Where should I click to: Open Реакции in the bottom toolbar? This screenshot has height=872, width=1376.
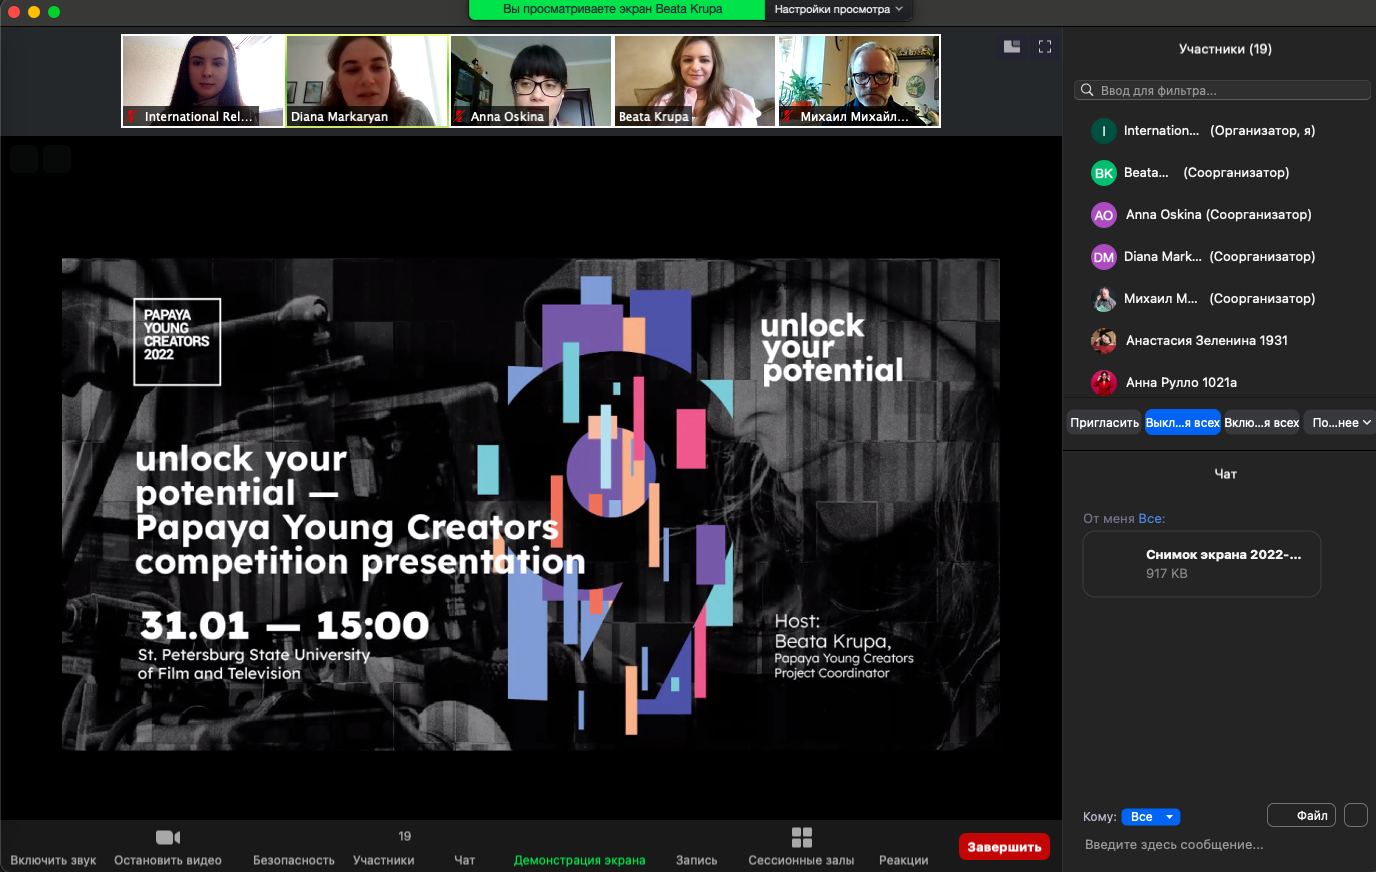[903, 848]
